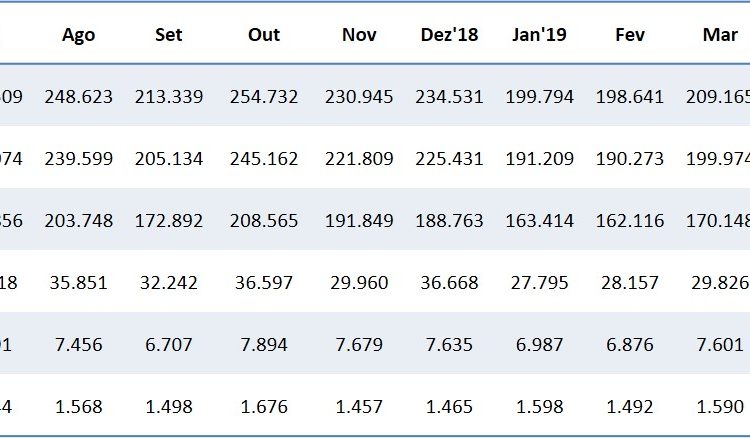Click the Fev column header

[x=629, y=35]
